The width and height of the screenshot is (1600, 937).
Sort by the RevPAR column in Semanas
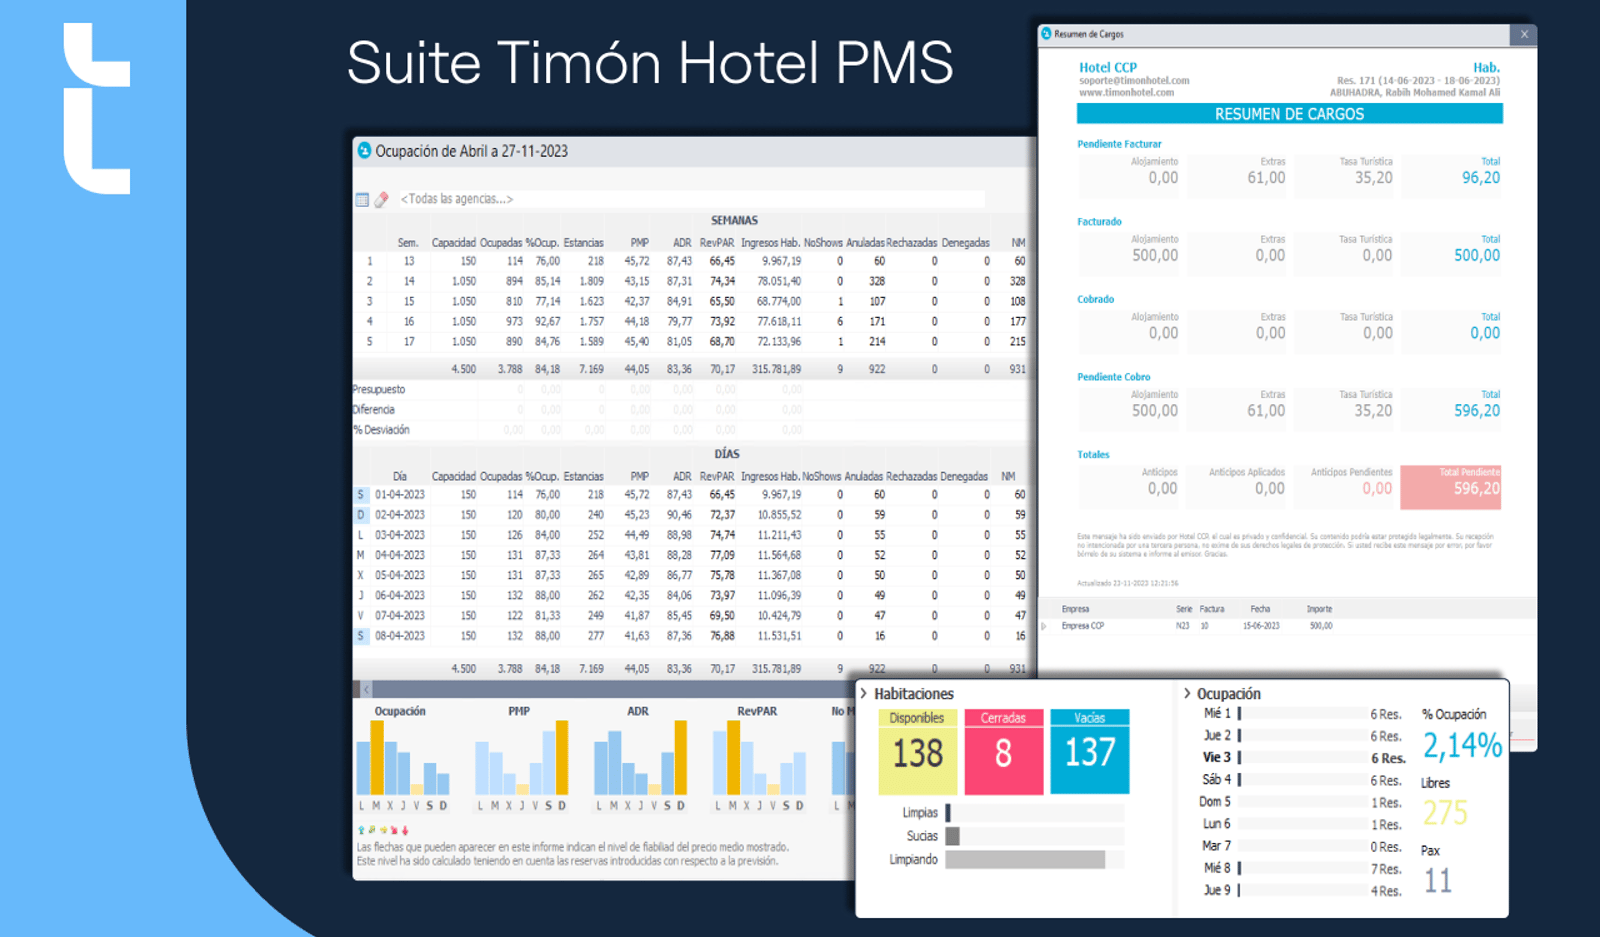pyautogui.click(x=717, y=243)
